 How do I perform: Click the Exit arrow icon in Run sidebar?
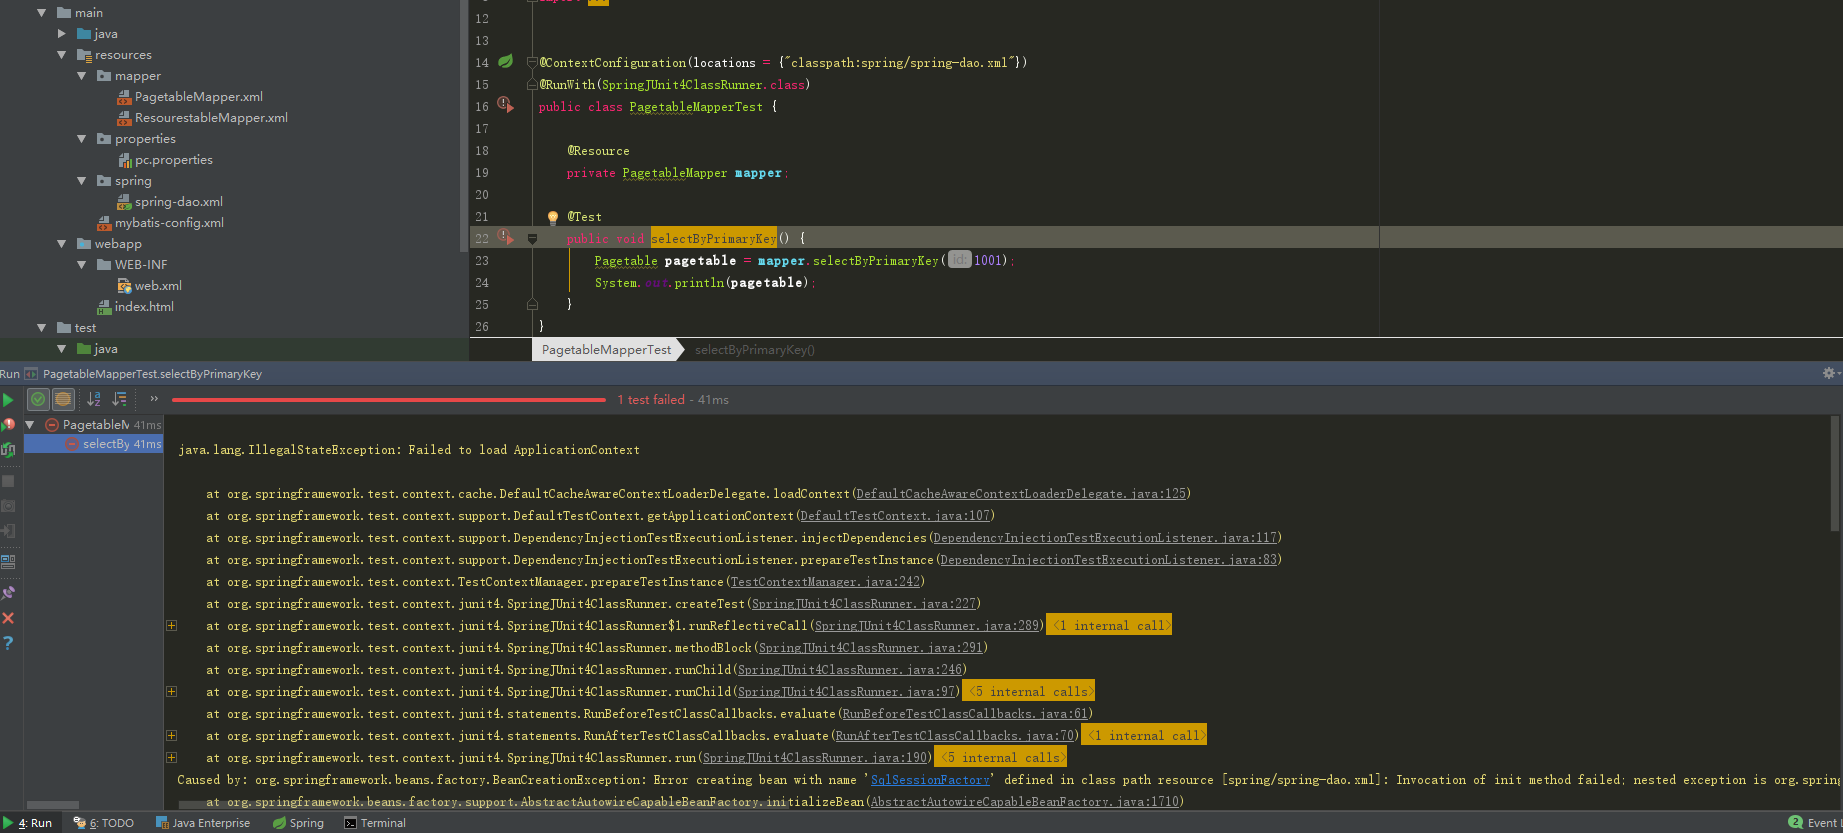coord(8,531)
